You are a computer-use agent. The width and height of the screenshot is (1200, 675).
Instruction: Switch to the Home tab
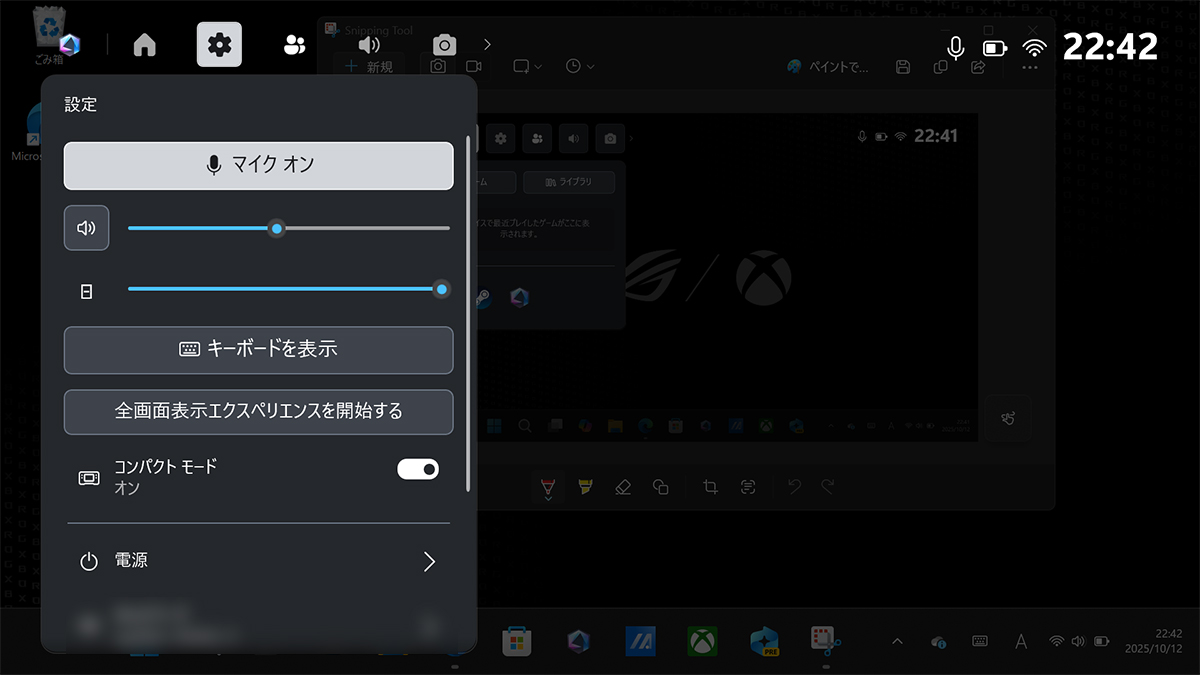click(x=145, y=44)
